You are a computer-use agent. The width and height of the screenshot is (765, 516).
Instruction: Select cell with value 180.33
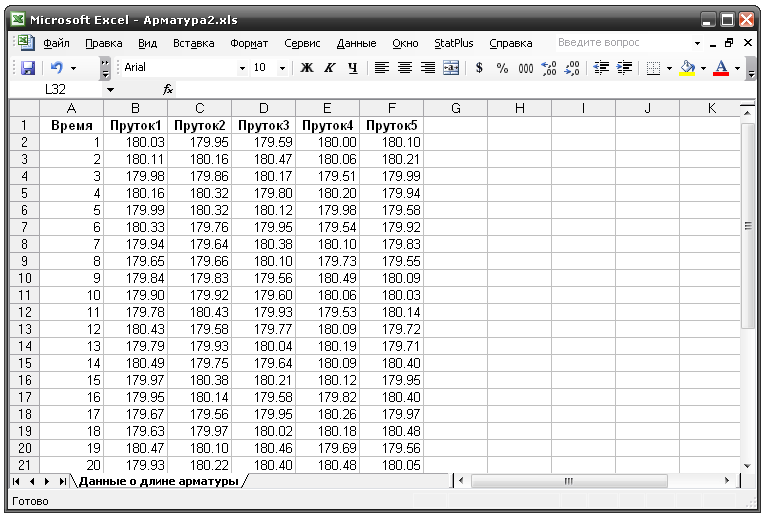point(135,227)
